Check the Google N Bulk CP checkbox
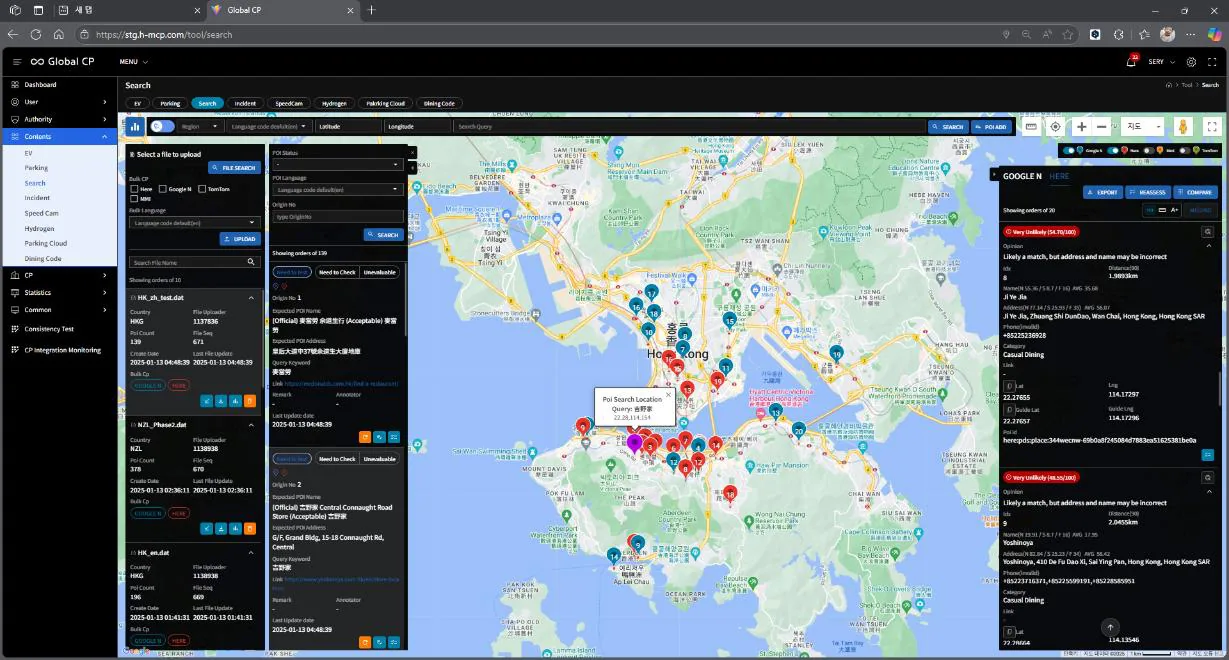Image resolution: width=1229 pixels, height=660 pixels. pos(162,188)
